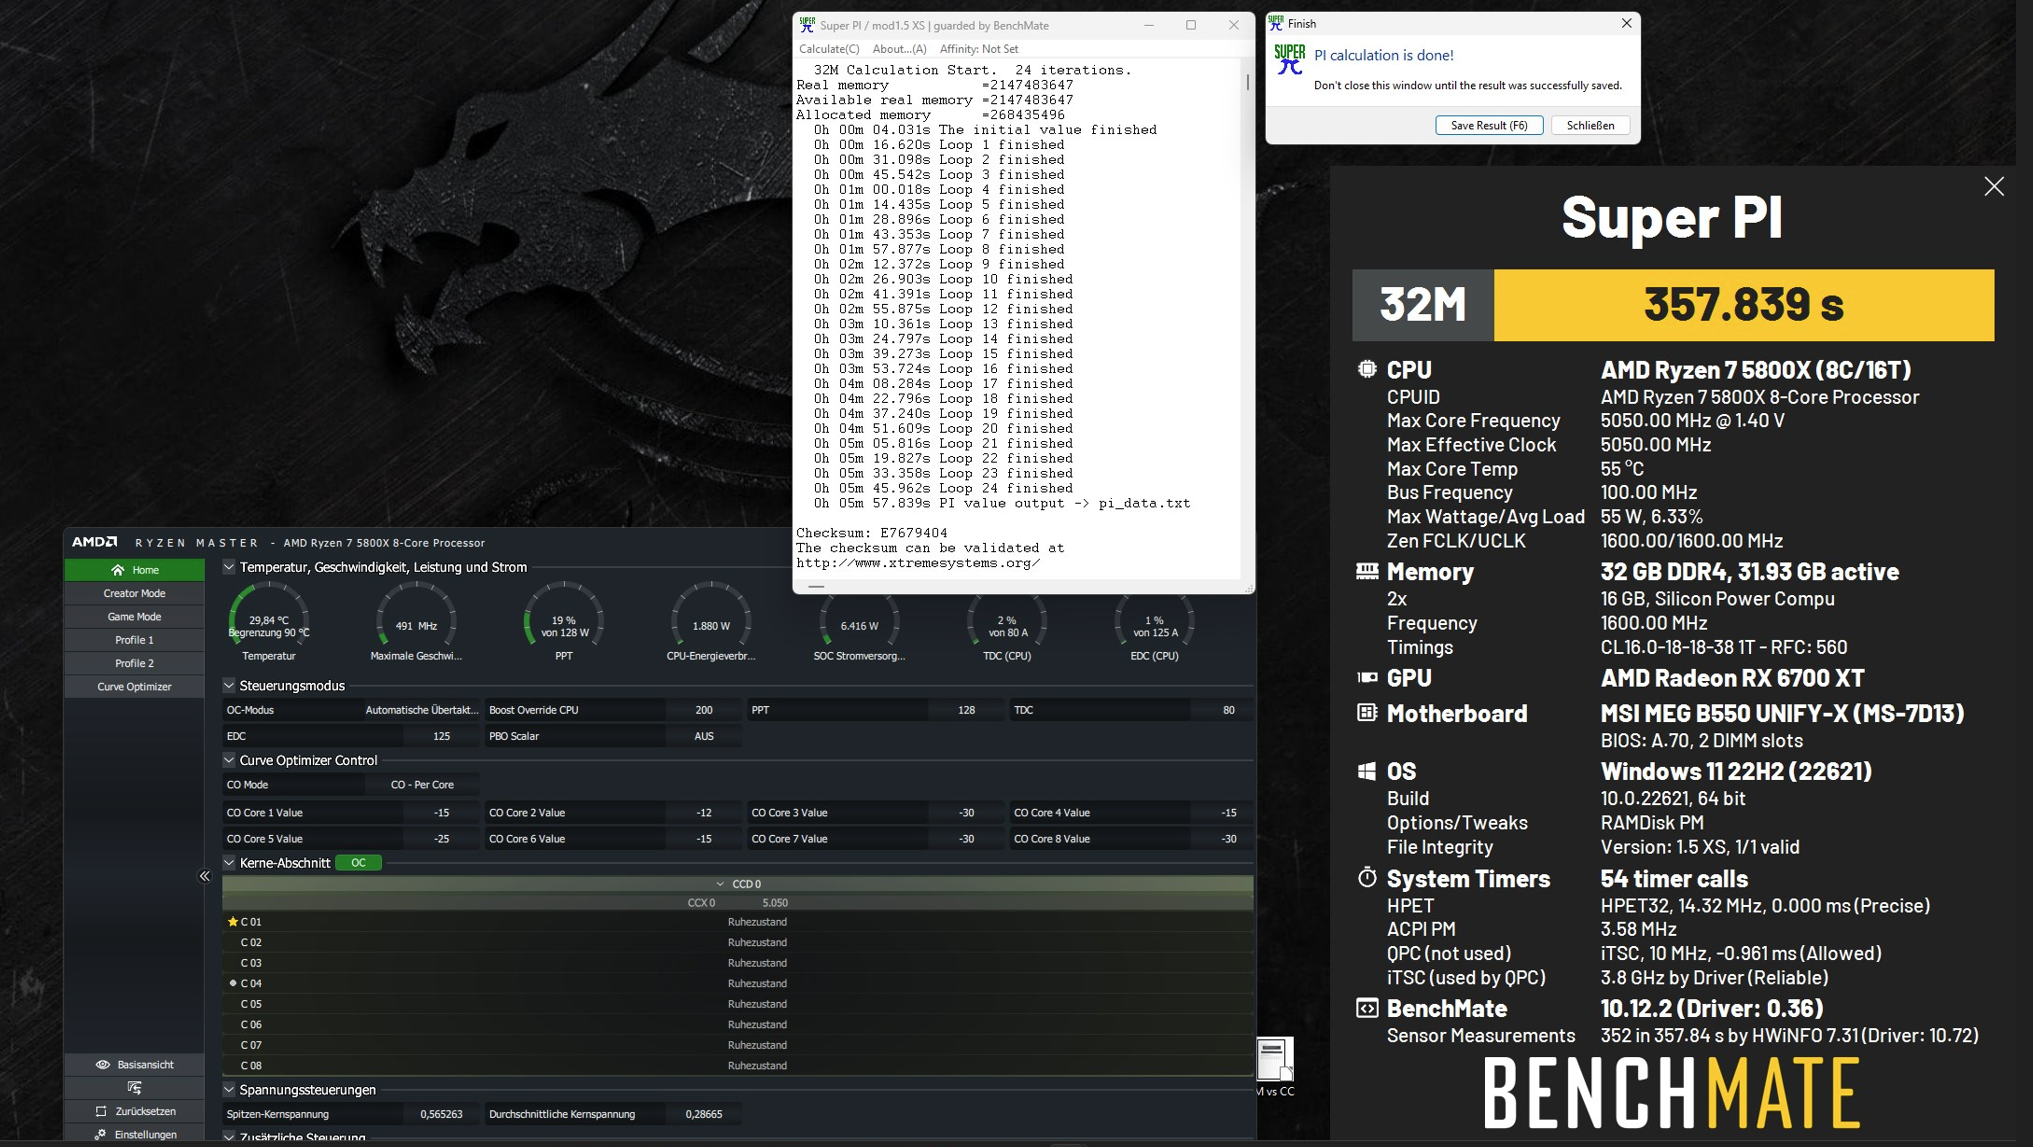
Task: Click the Home icon in Ryzen Master sidebar
Action: [x=118, y=570]
